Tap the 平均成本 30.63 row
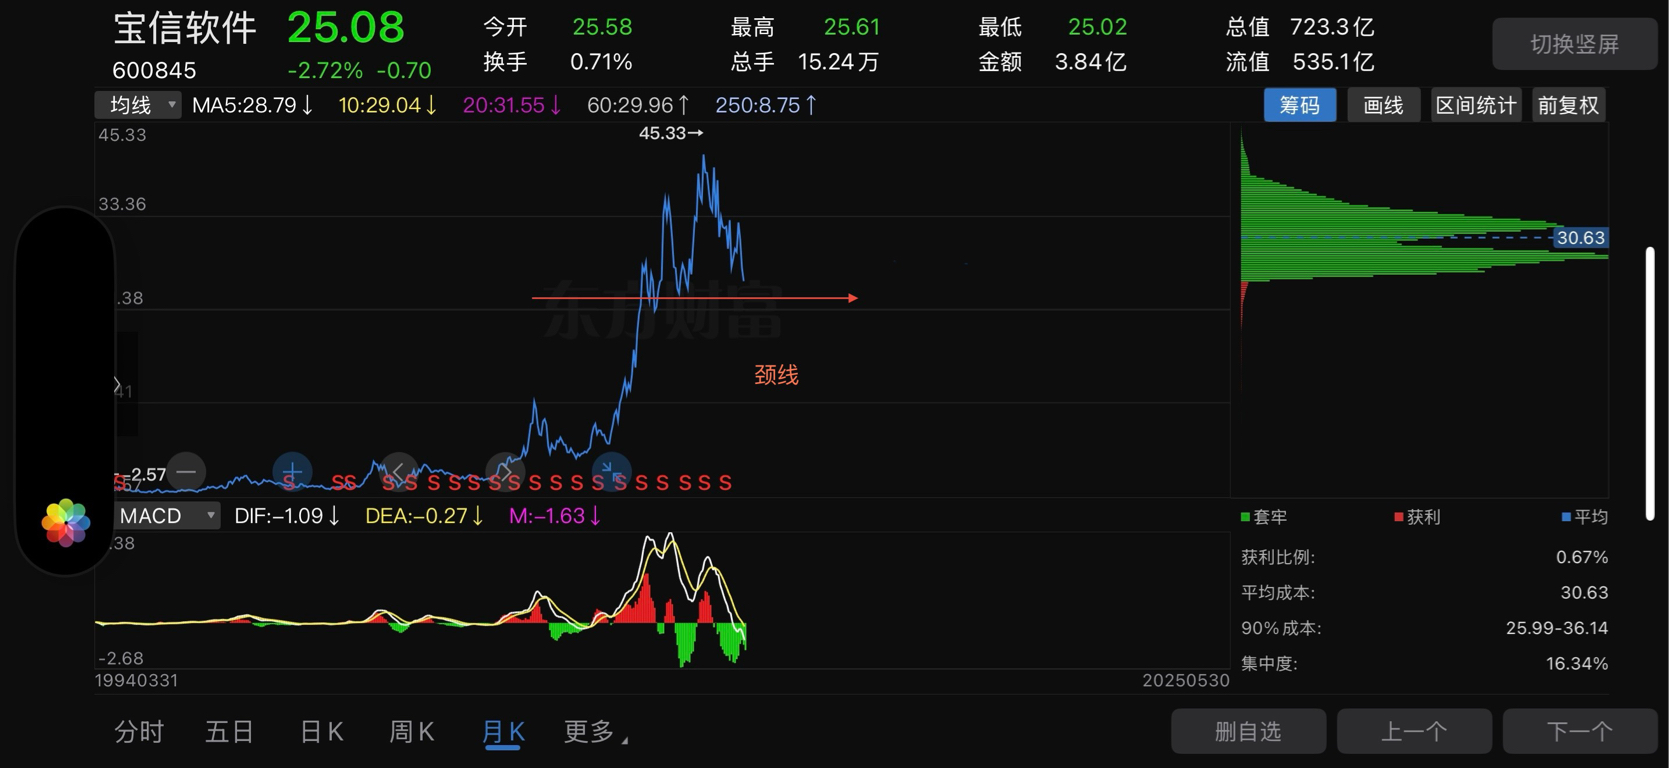 click(x=1424, y=593)
